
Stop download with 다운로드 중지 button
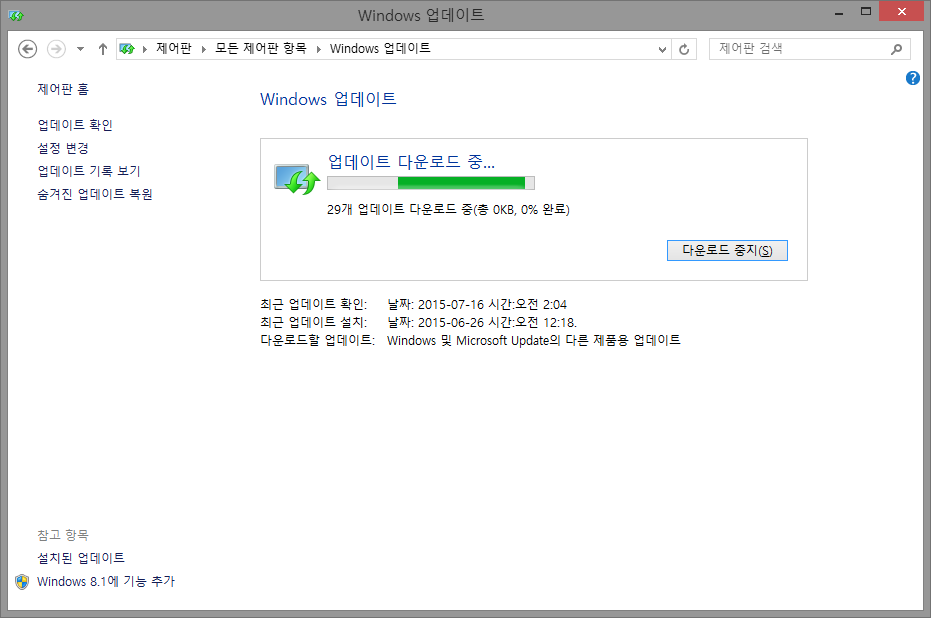727,251
